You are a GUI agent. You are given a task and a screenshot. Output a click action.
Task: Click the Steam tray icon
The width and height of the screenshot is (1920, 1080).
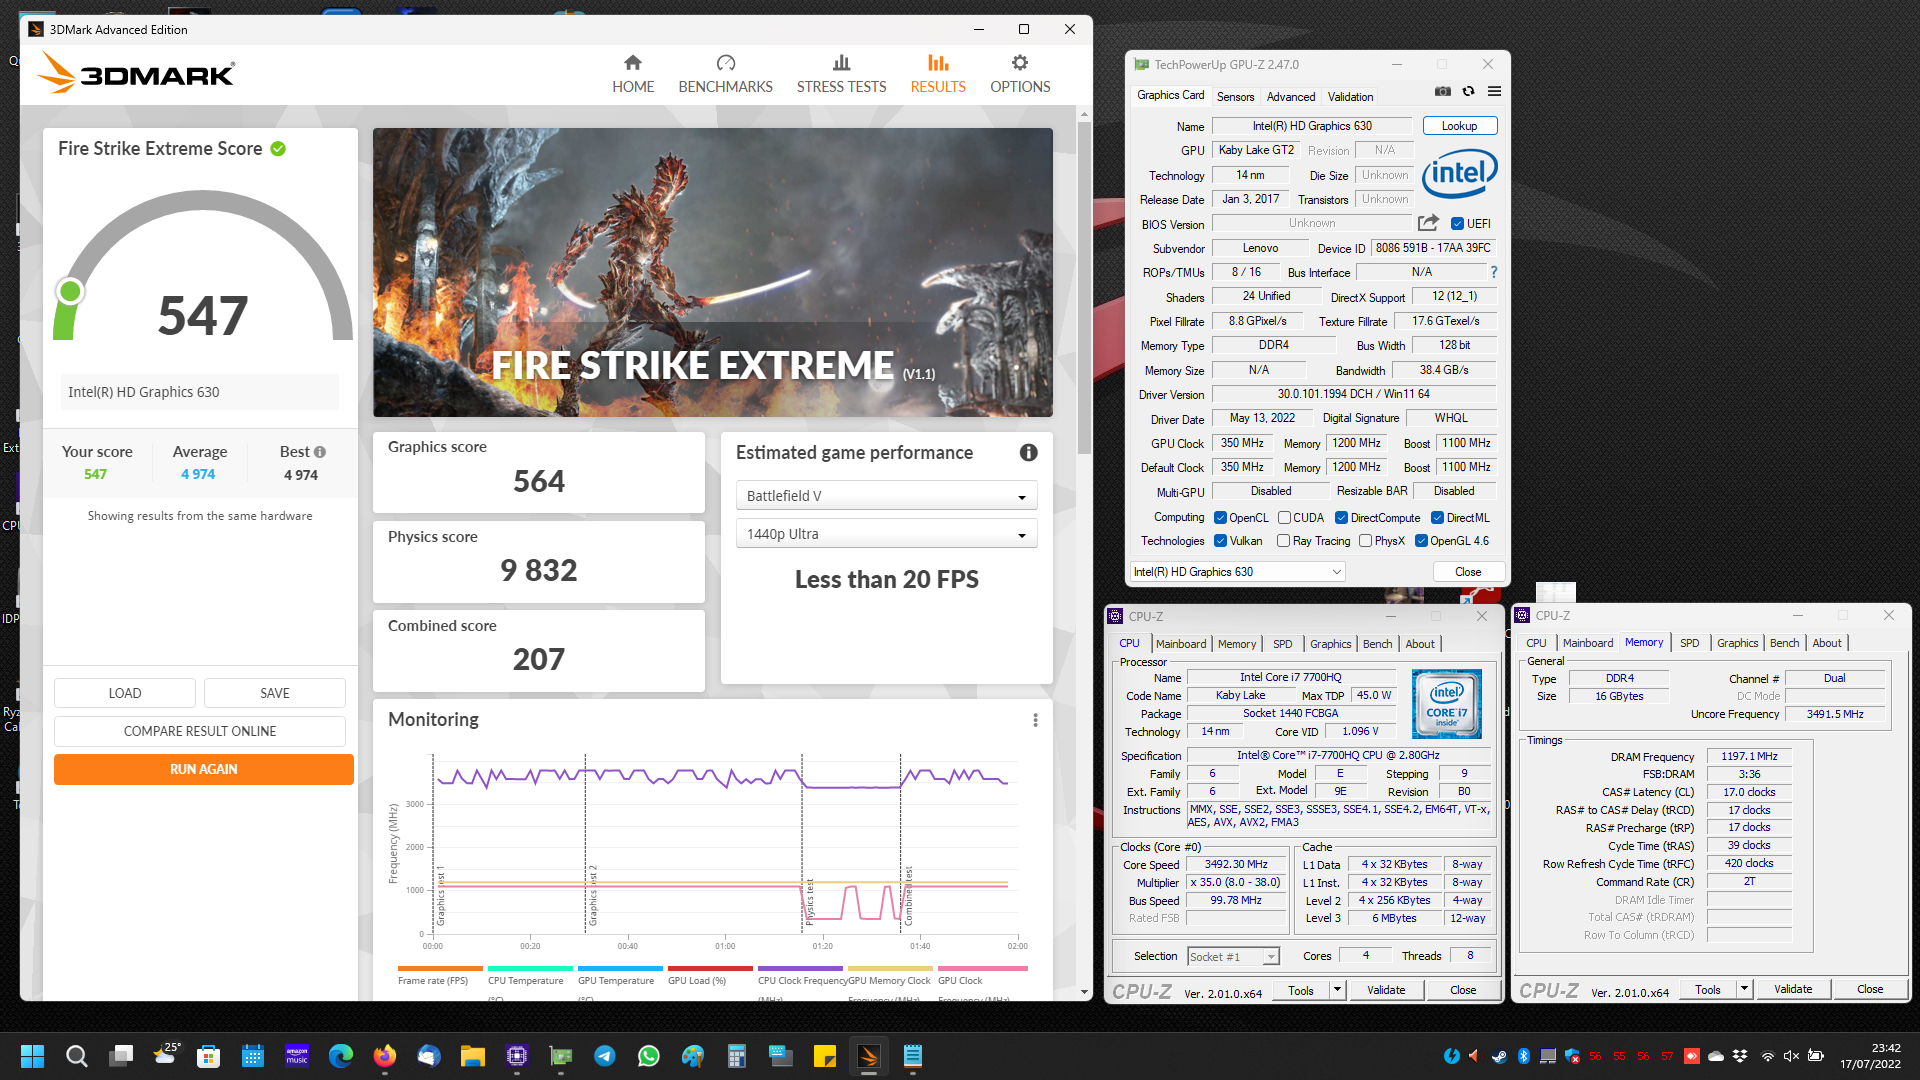point(1499,1056)
